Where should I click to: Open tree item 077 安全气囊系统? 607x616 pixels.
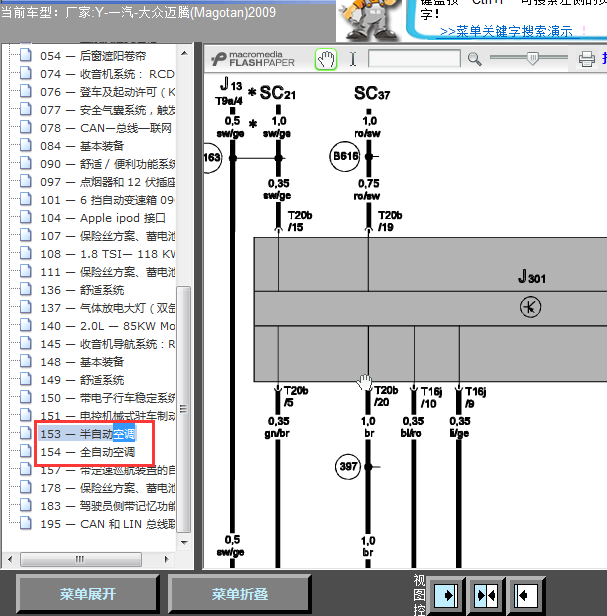coord(107,110)
